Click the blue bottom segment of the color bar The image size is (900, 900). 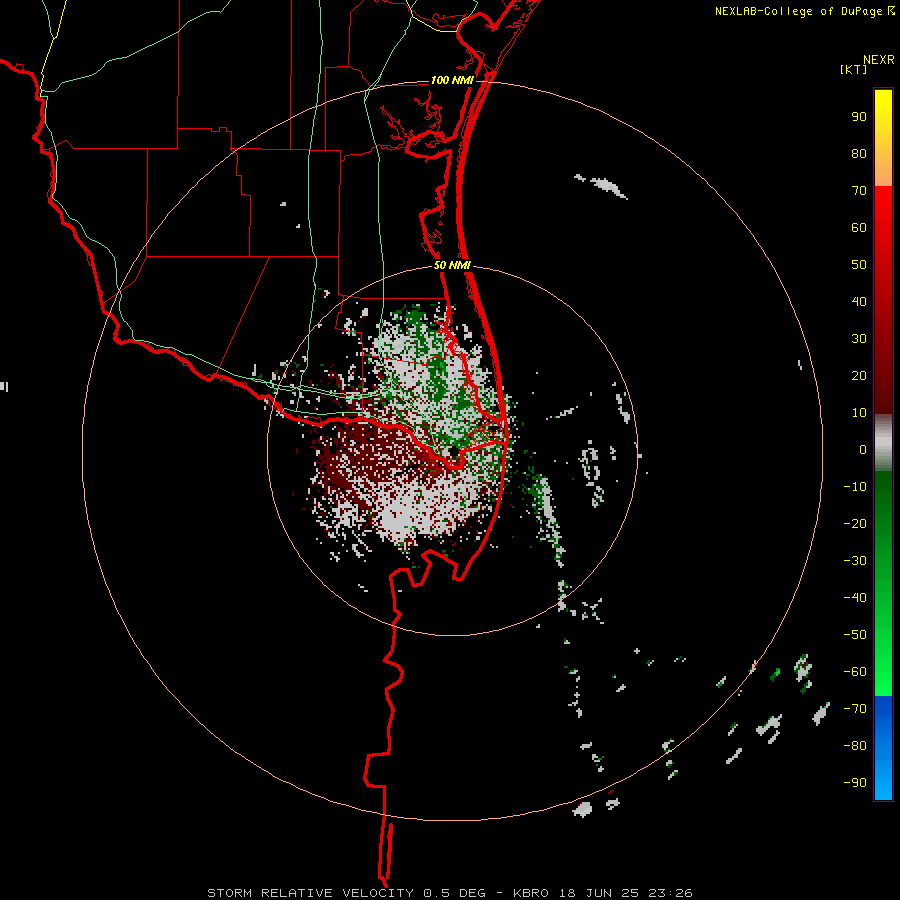[x=883, y=748]
